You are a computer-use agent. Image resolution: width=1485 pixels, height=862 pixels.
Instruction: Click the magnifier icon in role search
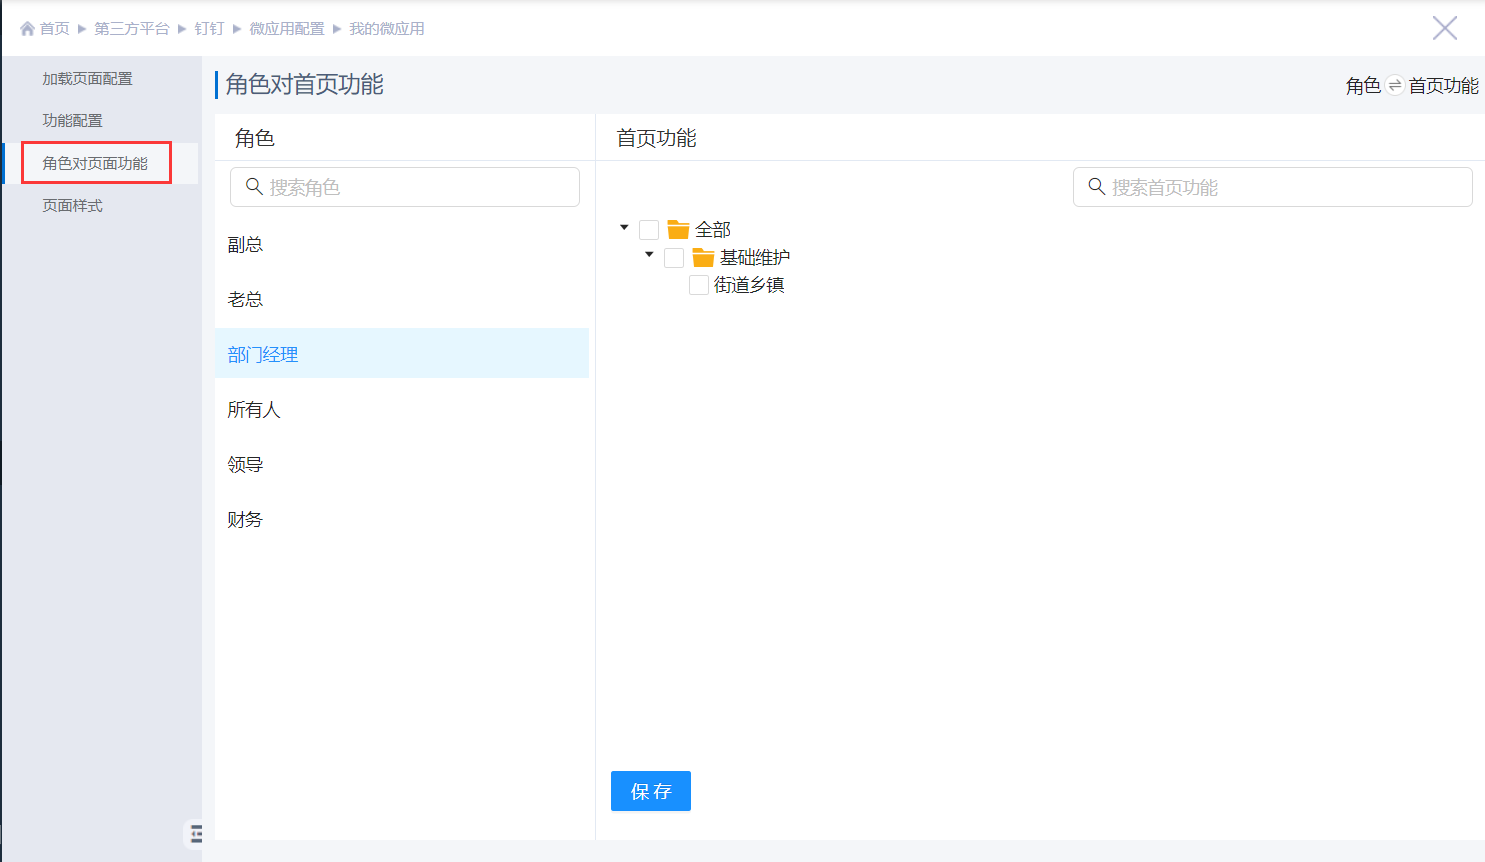tap(254, 187)
